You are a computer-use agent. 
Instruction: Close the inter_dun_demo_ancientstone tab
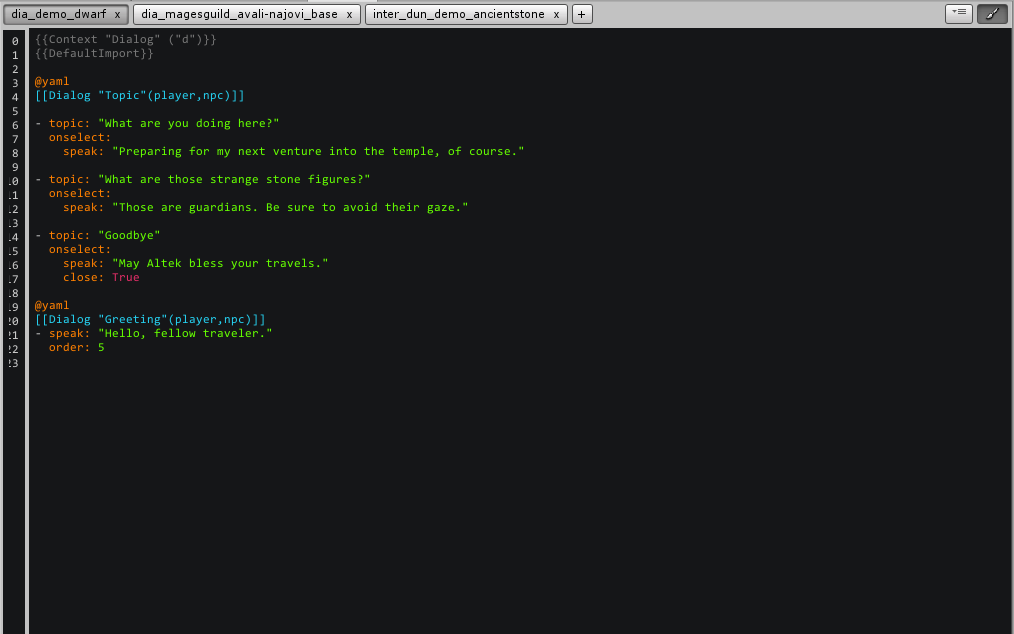[x=556, y=14]
